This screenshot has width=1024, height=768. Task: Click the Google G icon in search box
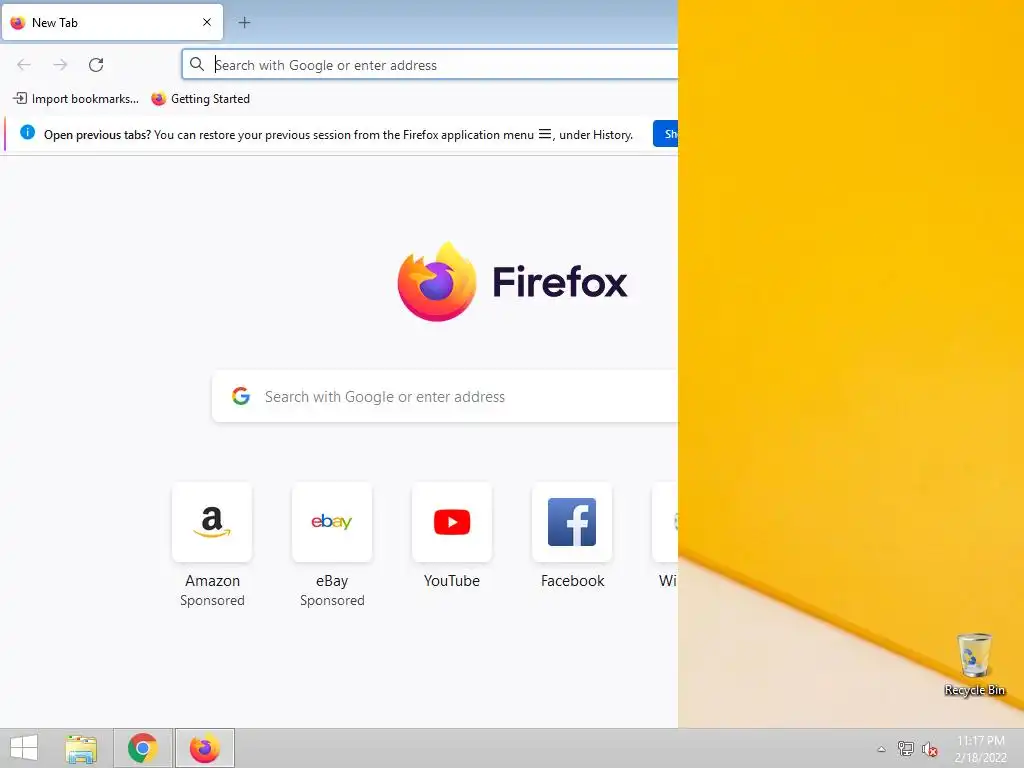[241, 396]
